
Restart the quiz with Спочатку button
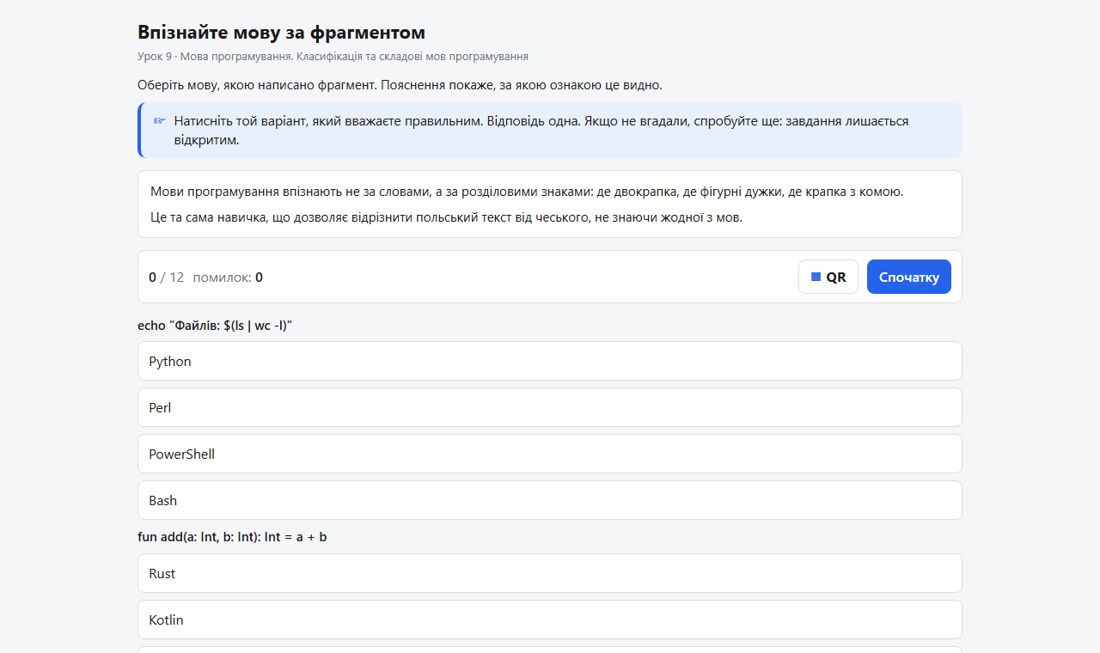(x=908, y=277)
